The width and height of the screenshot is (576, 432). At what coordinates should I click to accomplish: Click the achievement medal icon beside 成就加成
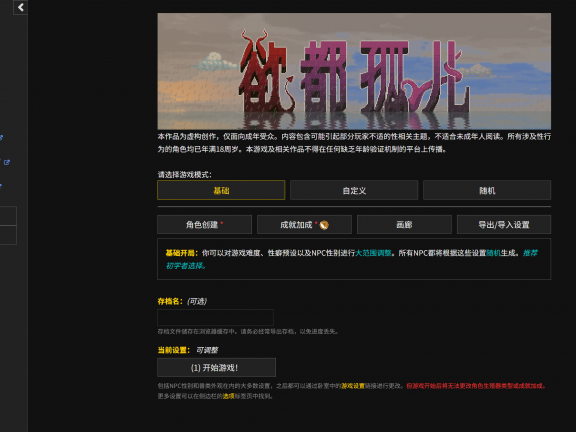click(x=324, y=225)
